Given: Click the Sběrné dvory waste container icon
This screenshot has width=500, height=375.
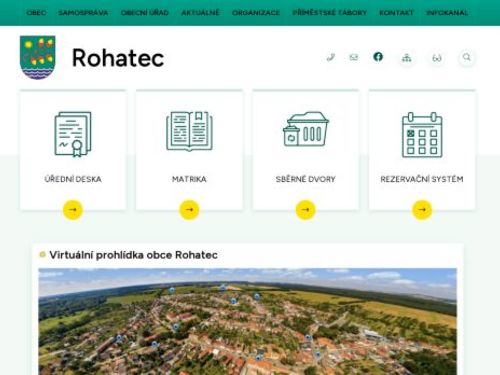Looking at the screenshot, I should 306,129.
